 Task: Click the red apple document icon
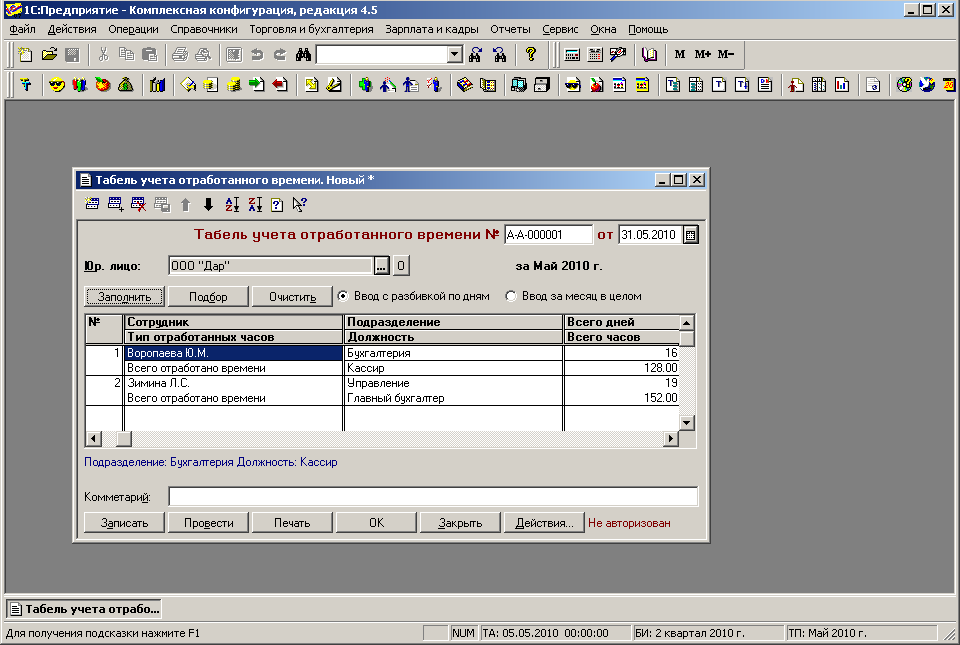(596, 85)
